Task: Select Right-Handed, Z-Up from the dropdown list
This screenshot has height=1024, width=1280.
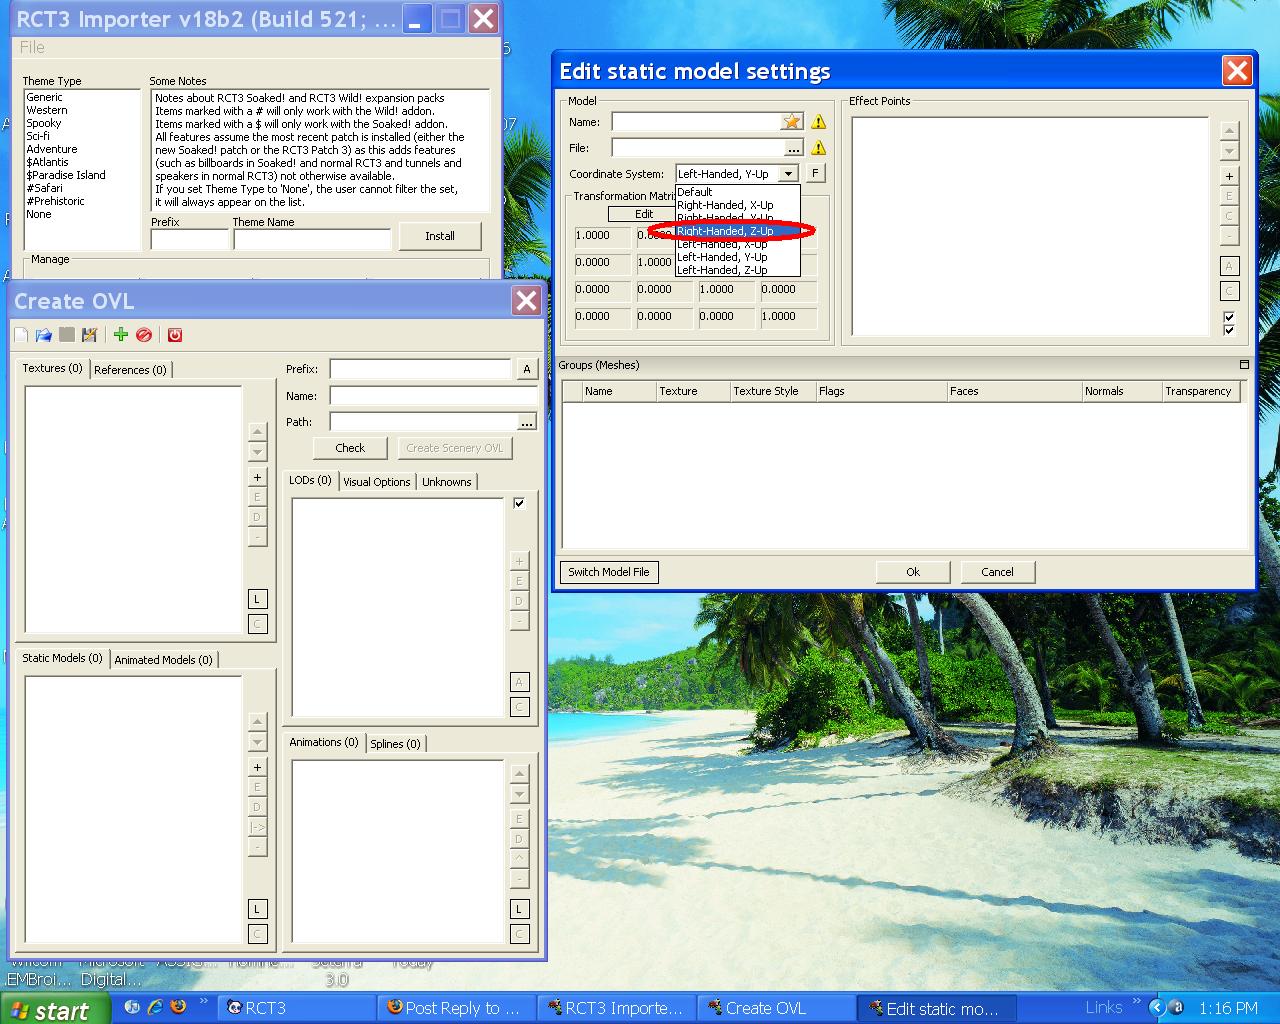Action: (x=725, y=231)
